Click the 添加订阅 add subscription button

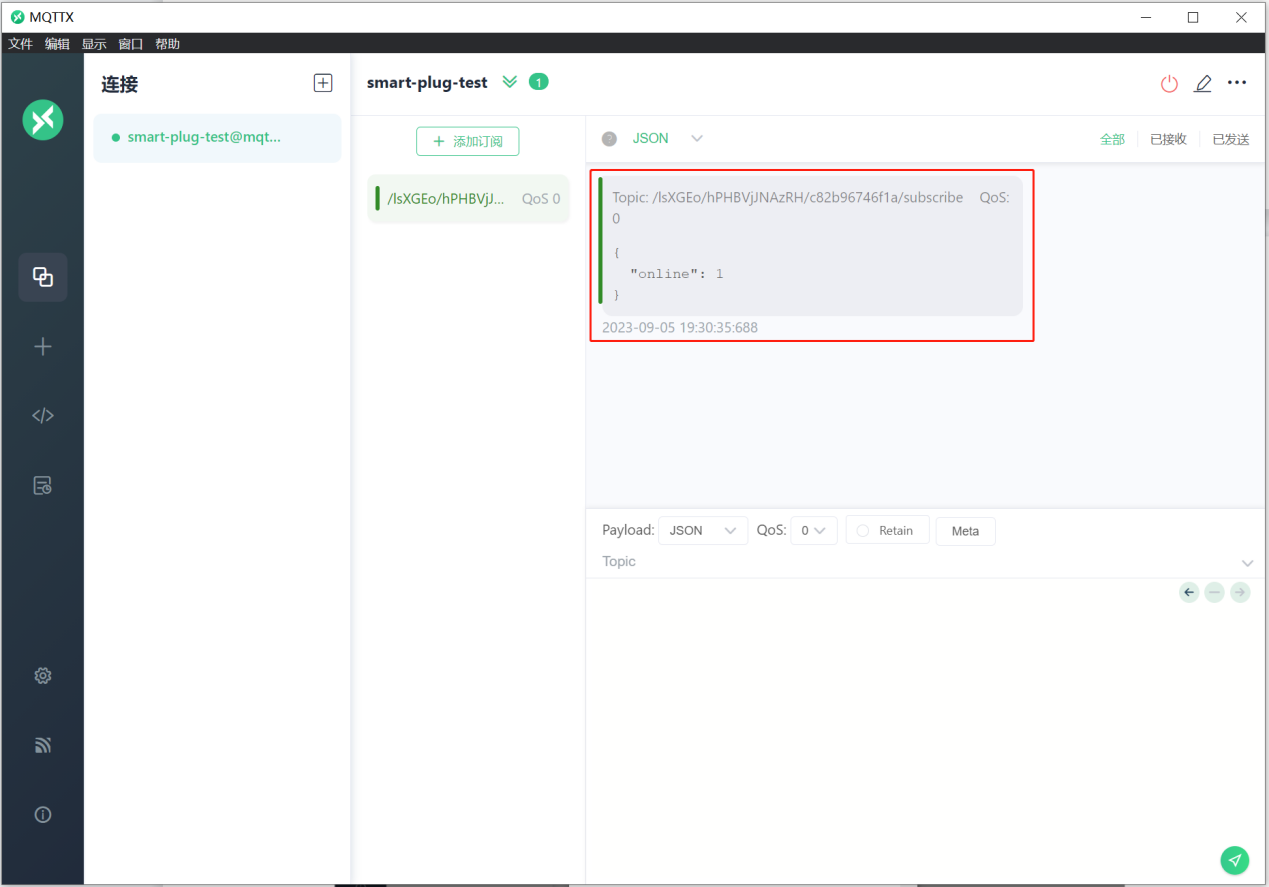pyautogui.click(x=467, y=142)
